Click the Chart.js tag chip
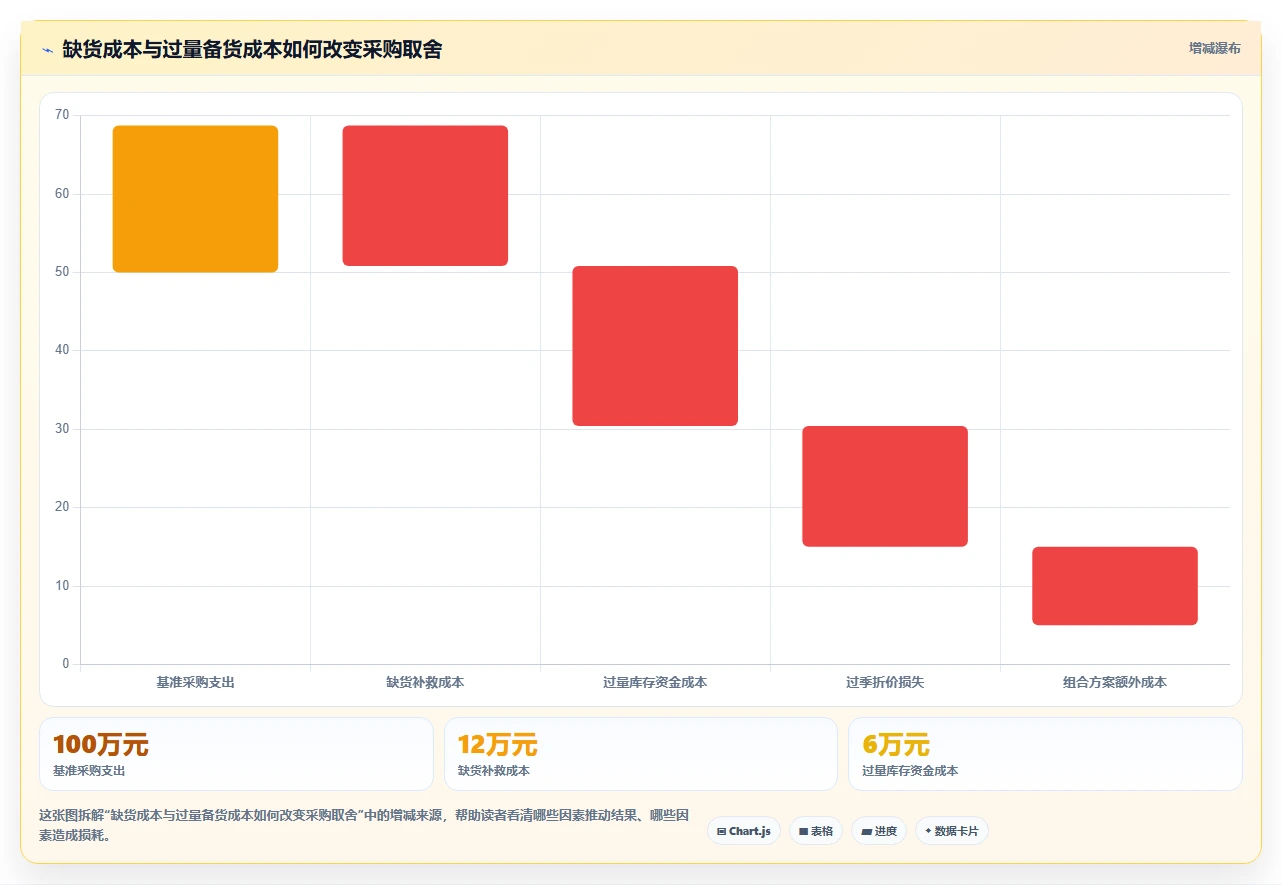 [x=744, y=831]
